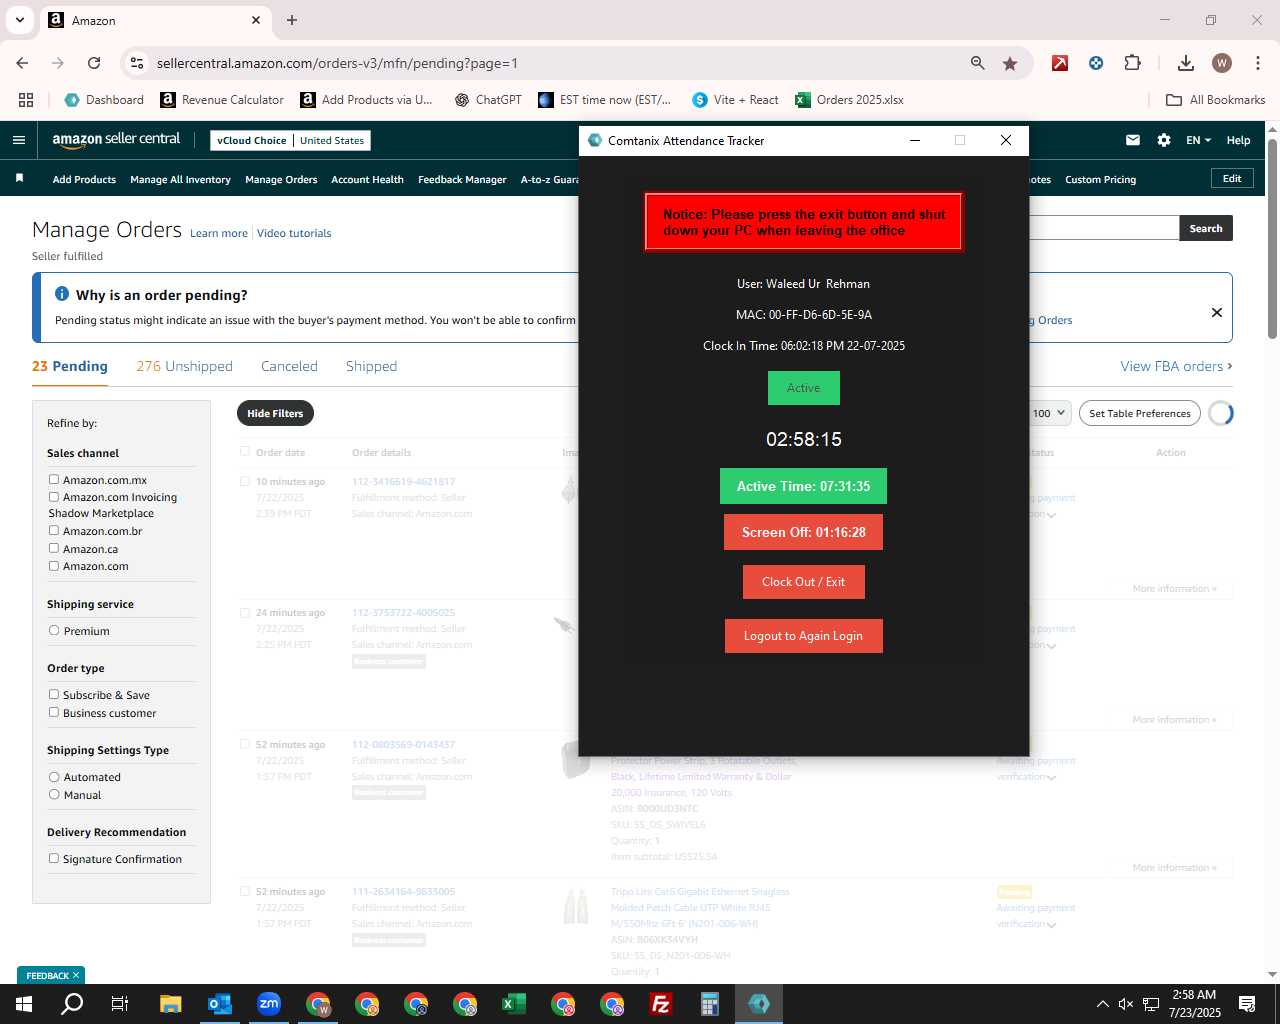Click the browser page vertical scrollbar
The width and height of the screenshot is (1280, 1024).
(1272, 240)
